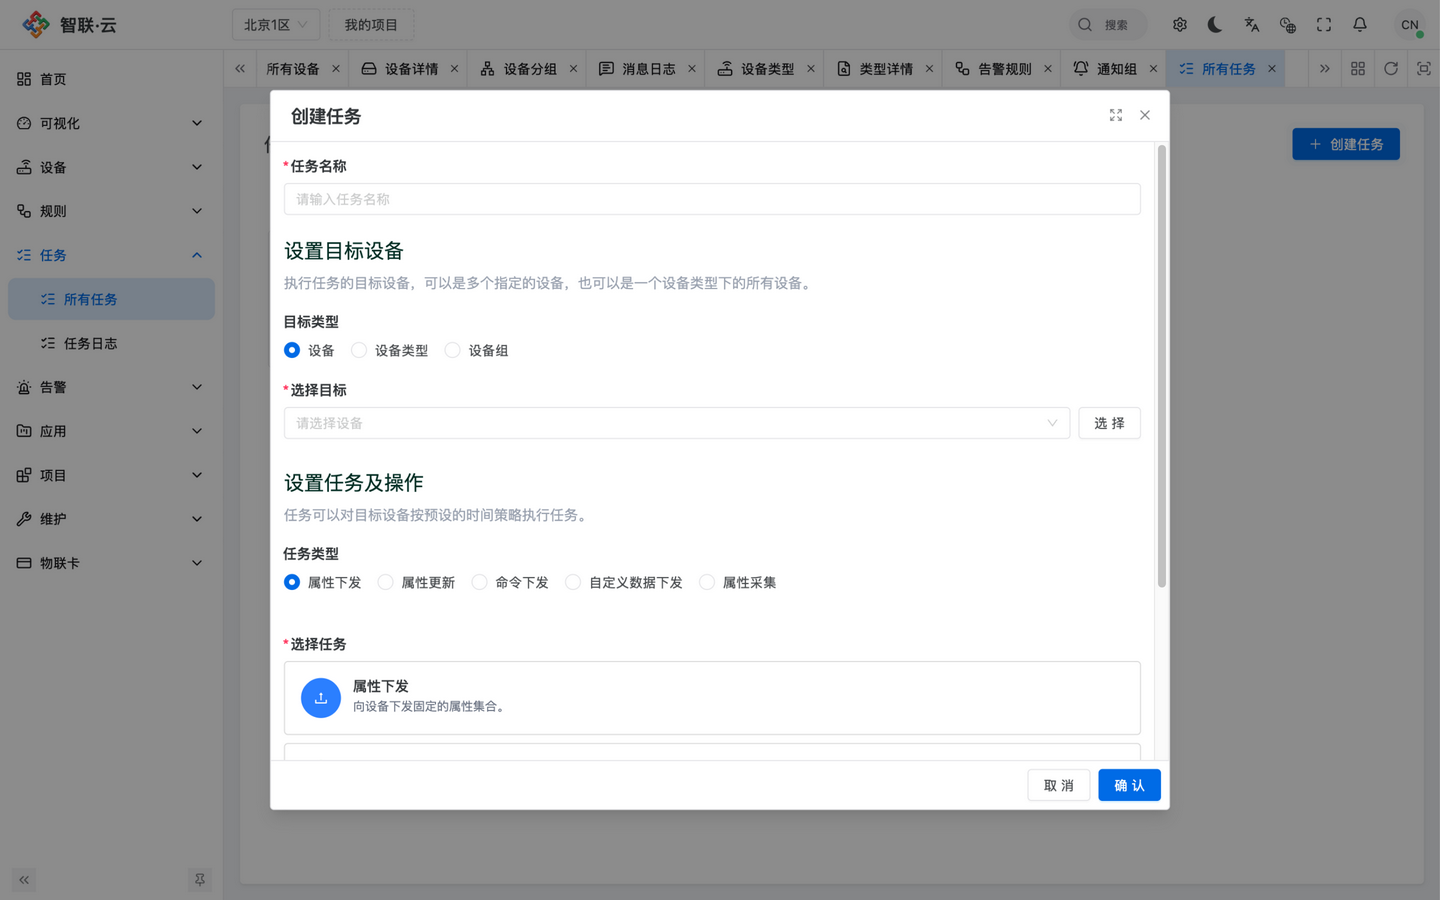Pin the sidebar using the pin icon
1440x900 pixels.
point(200,880)
